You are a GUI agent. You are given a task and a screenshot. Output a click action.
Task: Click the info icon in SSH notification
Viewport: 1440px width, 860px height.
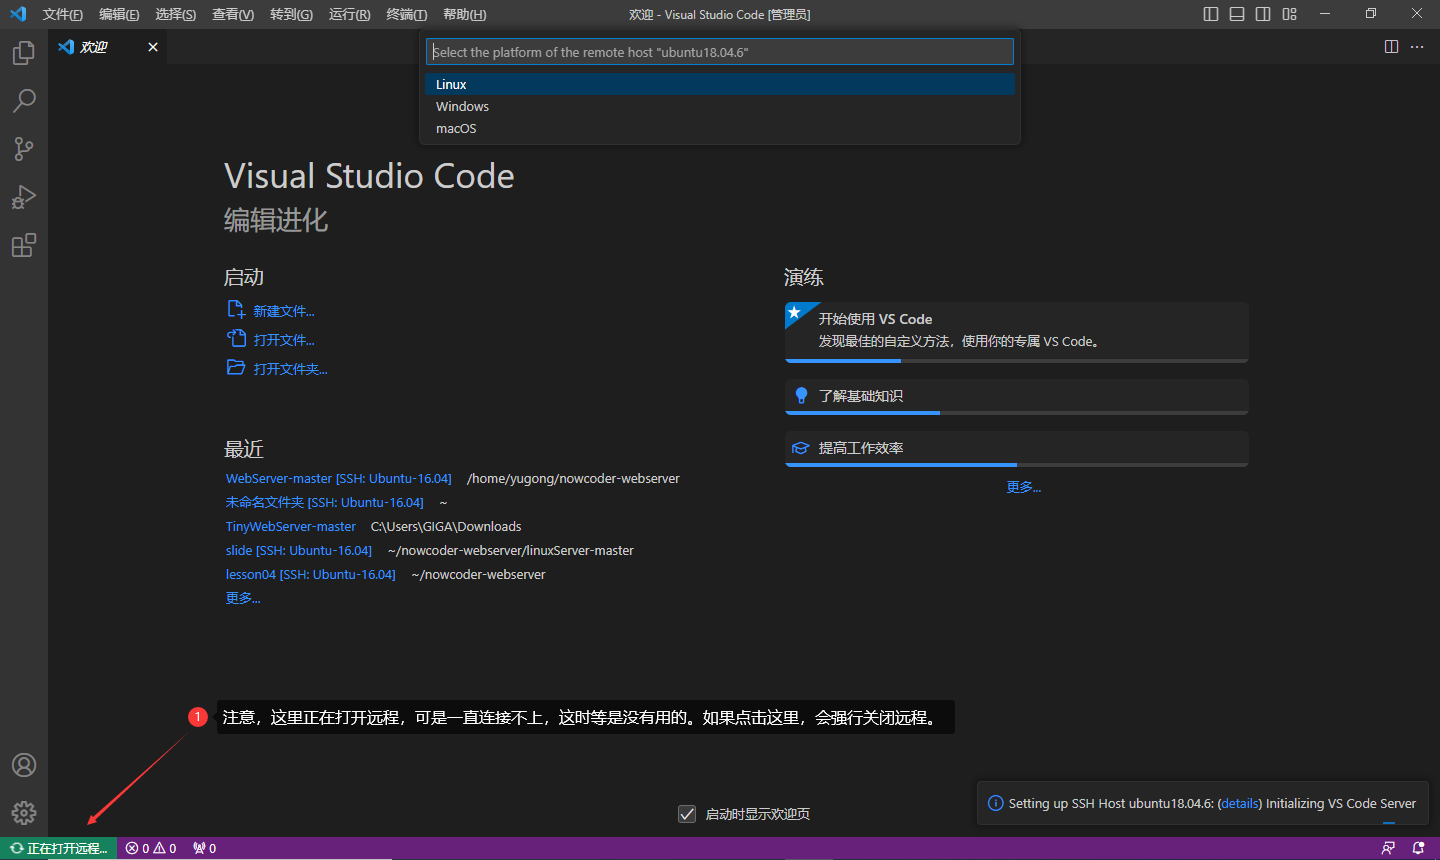click(x=996, y=803)
